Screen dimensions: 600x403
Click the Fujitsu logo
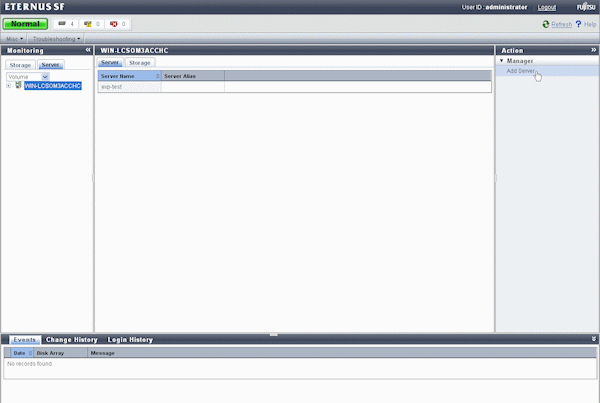586,7
